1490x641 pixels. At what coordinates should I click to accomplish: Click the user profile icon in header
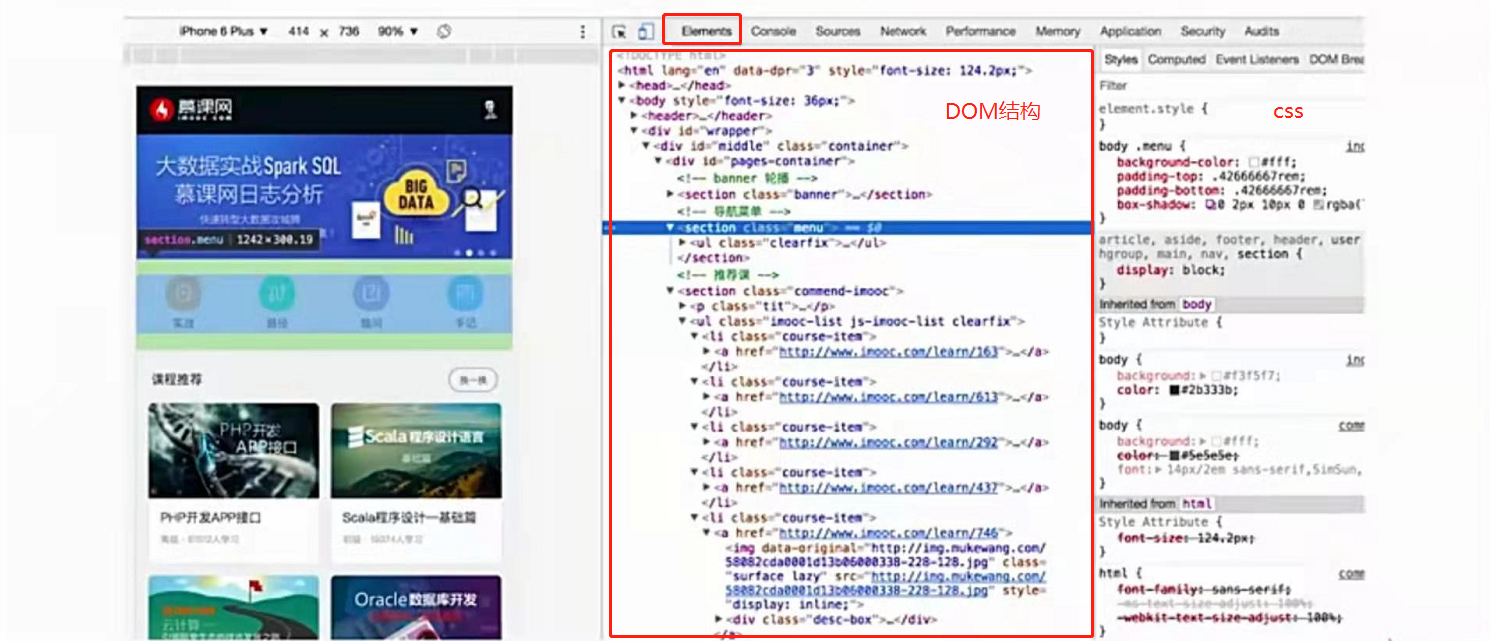point(490,110)
